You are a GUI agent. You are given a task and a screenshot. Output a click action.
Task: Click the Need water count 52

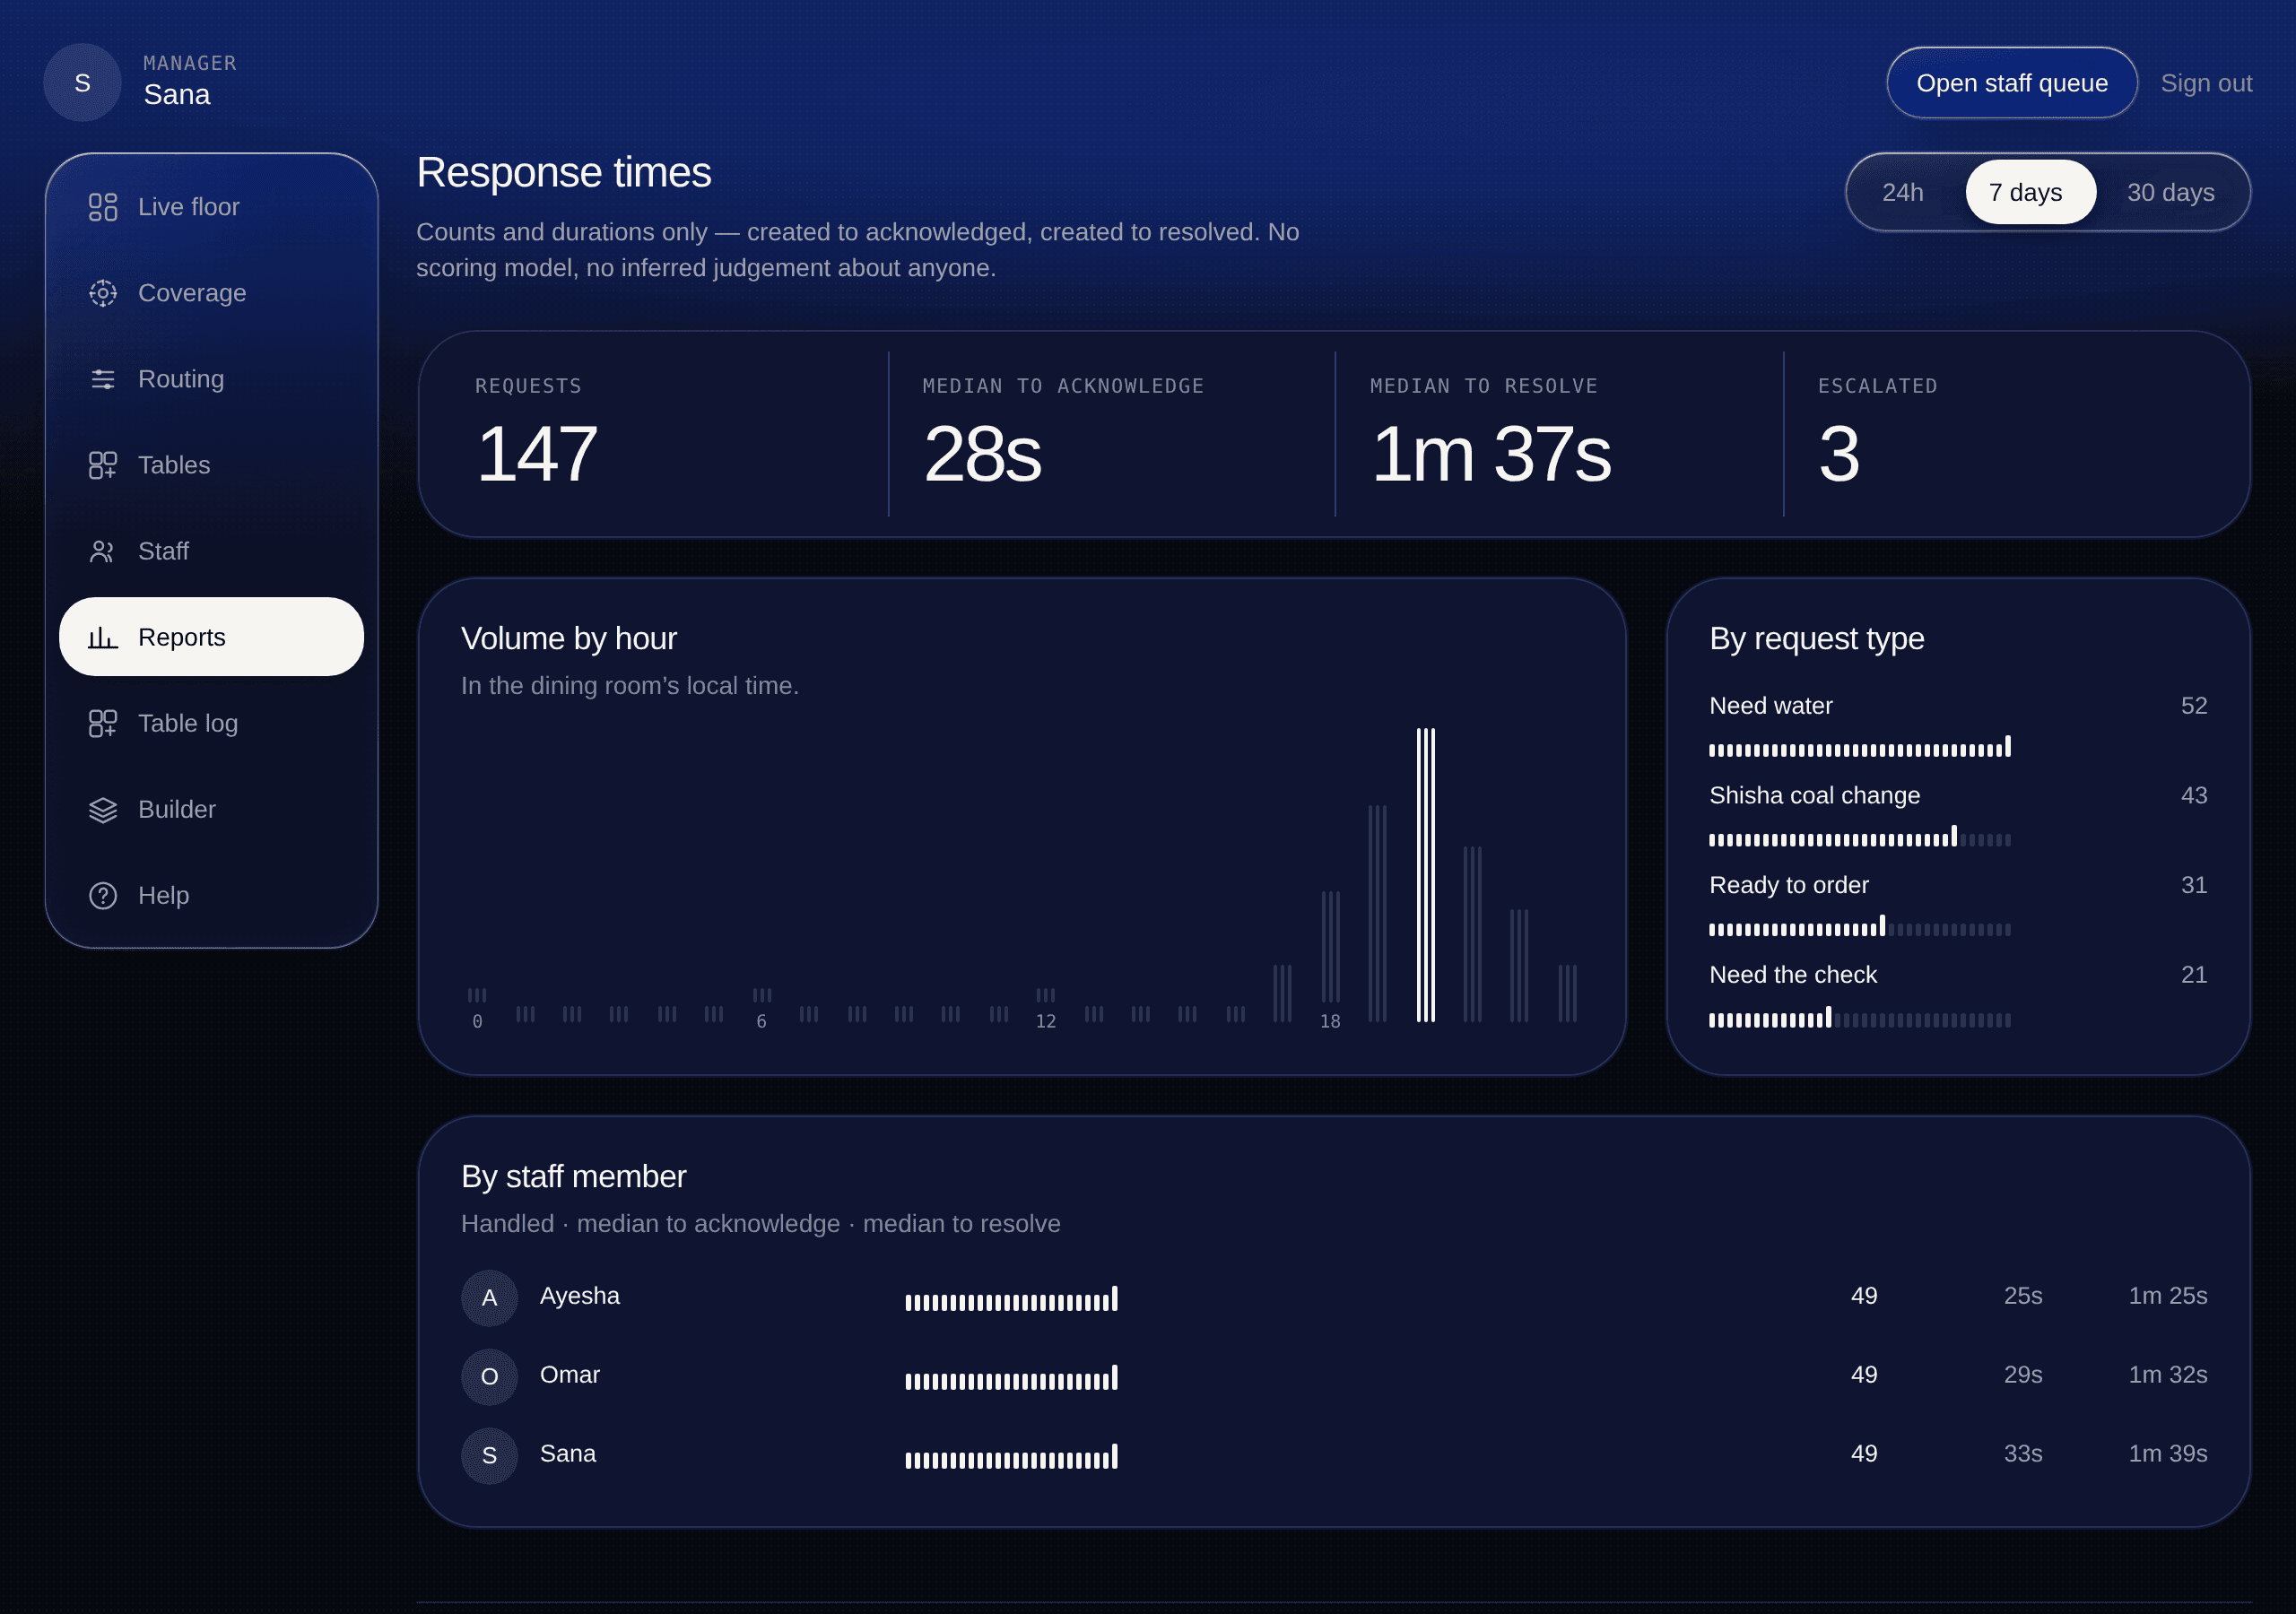[x=2194, y=706]
